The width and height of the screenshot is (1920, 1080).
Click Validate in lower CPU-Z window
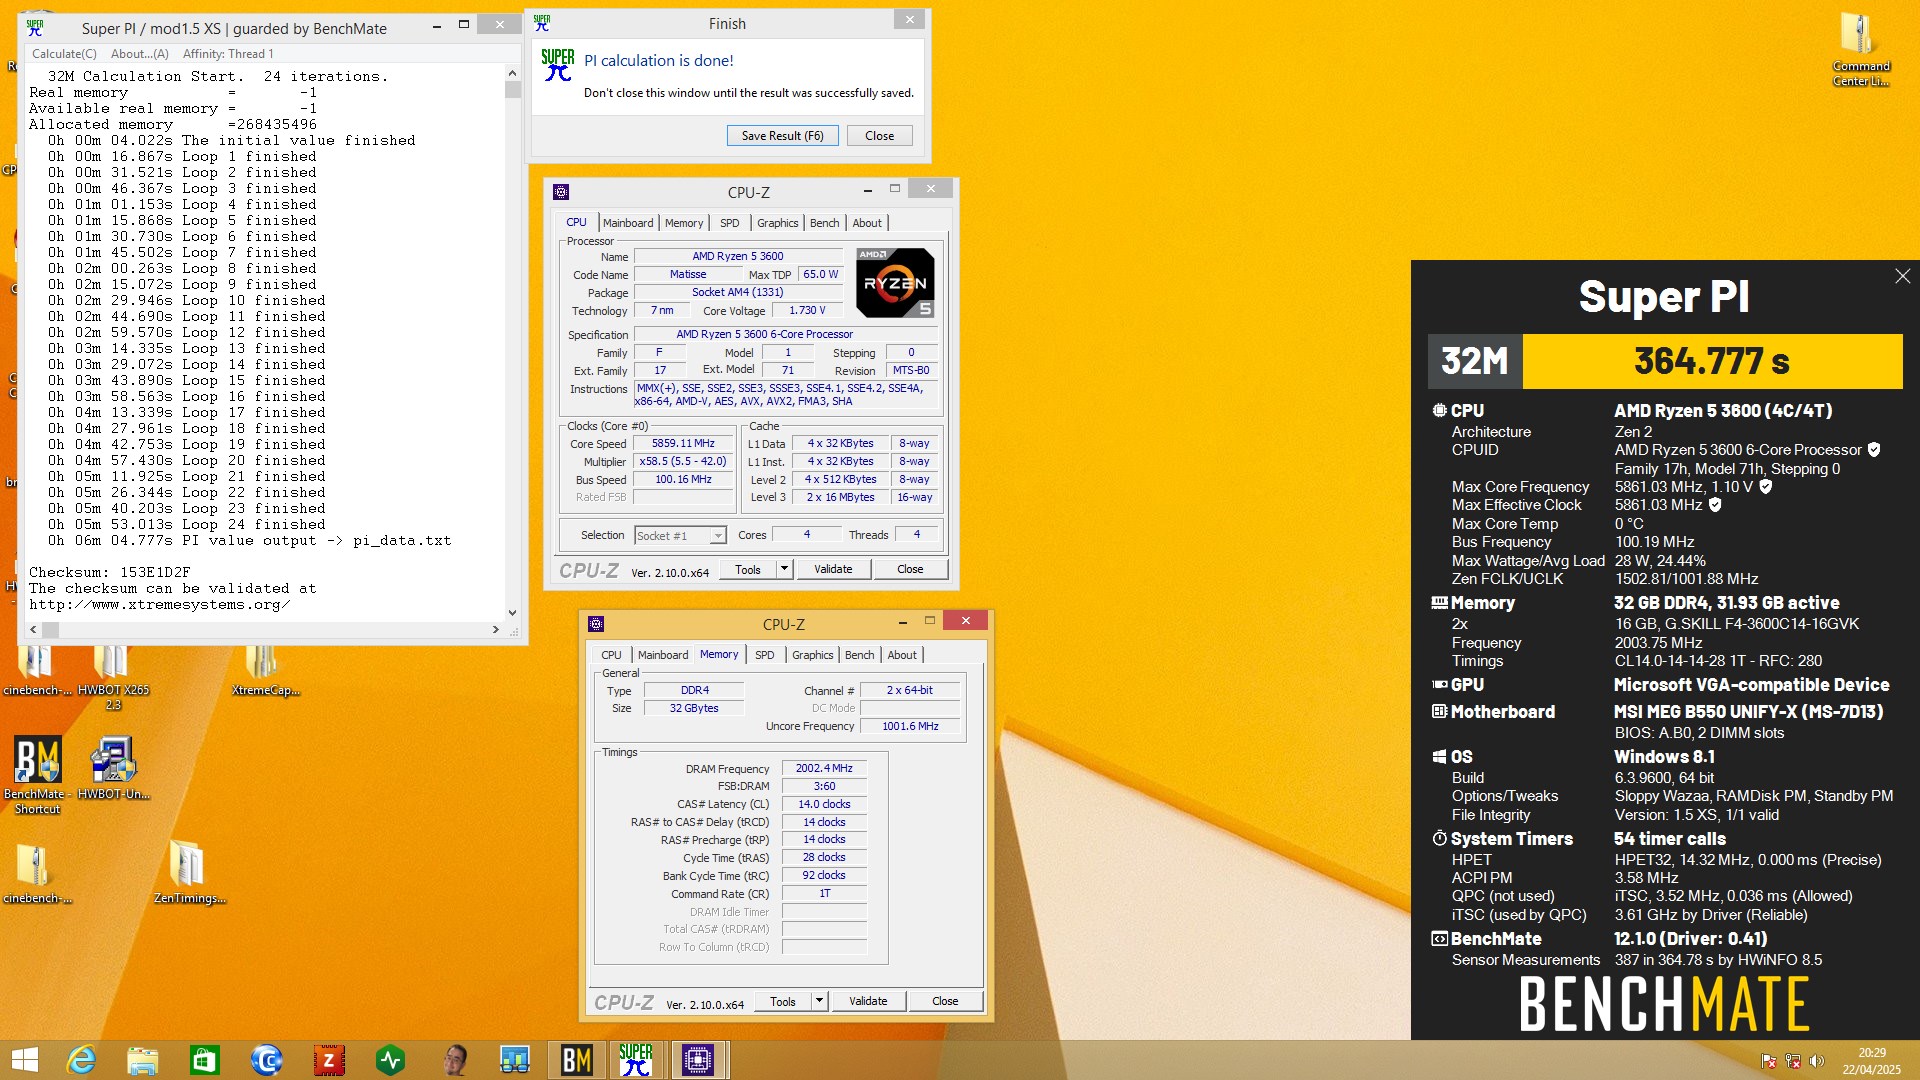(x=868, y=1001)
